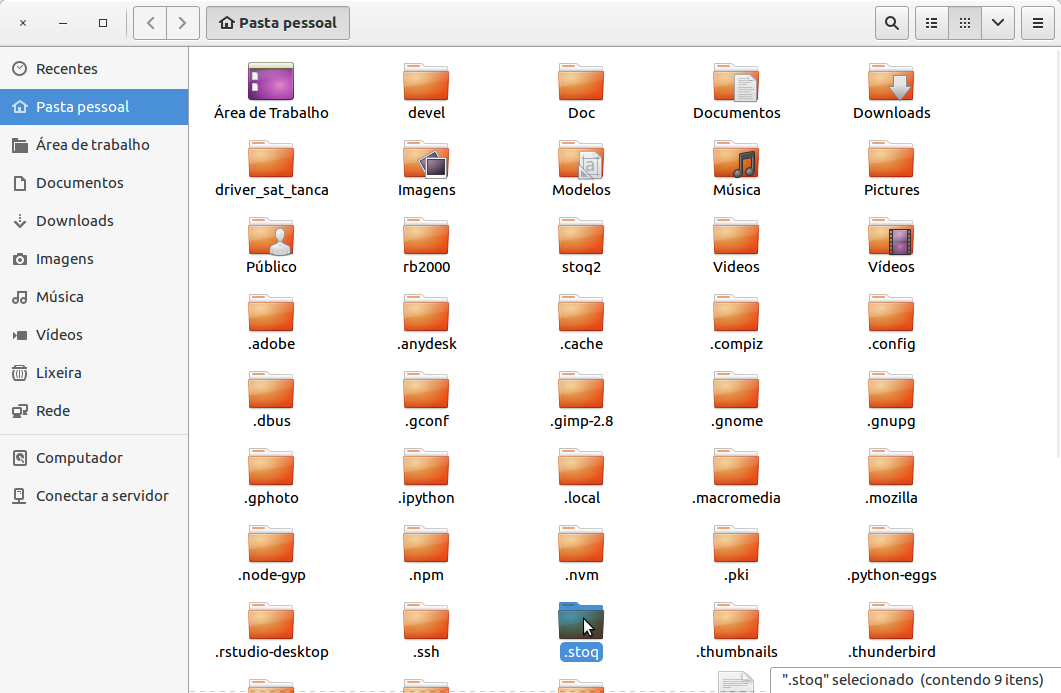Open Vídeos in the sidebar

[94, 334]
